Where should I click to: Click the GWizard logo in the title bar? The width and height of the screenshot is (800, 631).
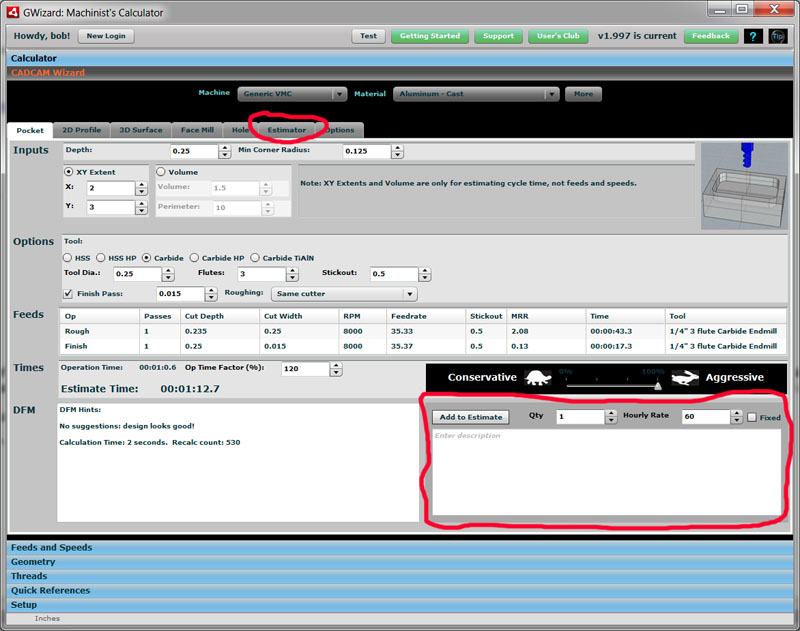tap(14, 11)
